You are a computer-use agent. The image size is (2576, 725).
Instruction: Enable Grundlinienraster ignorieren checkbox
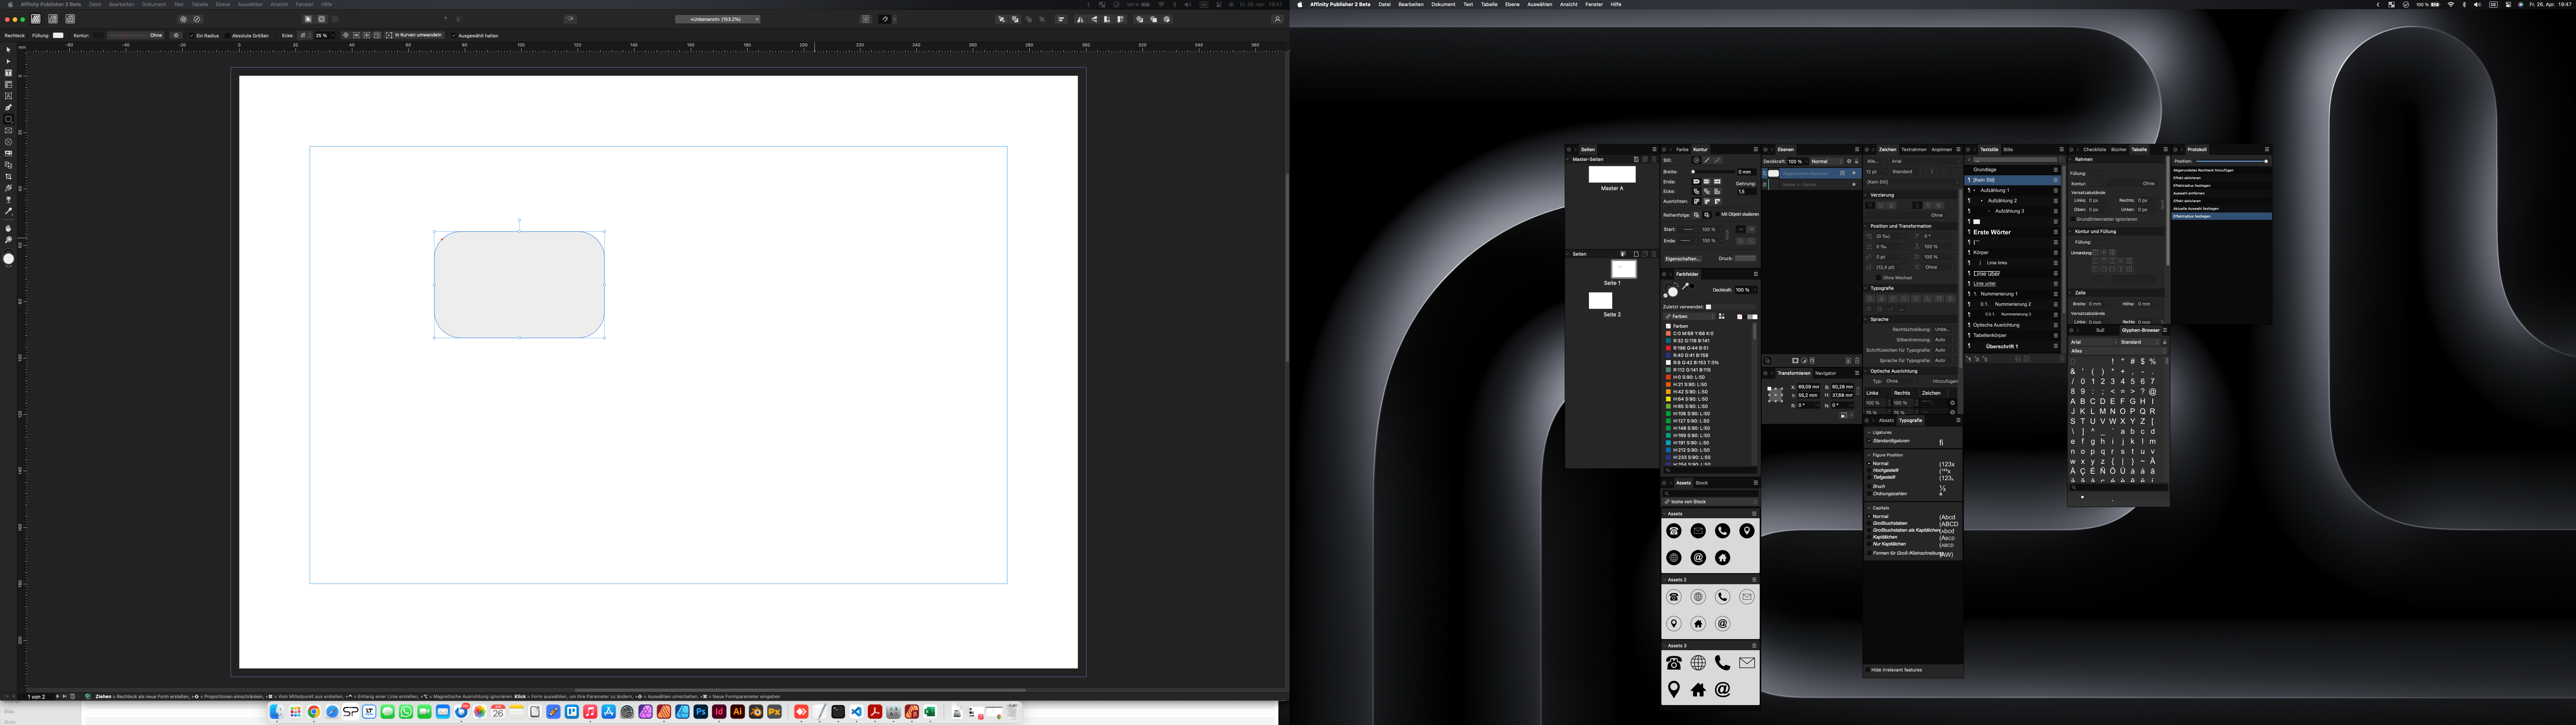(2073, 219)
